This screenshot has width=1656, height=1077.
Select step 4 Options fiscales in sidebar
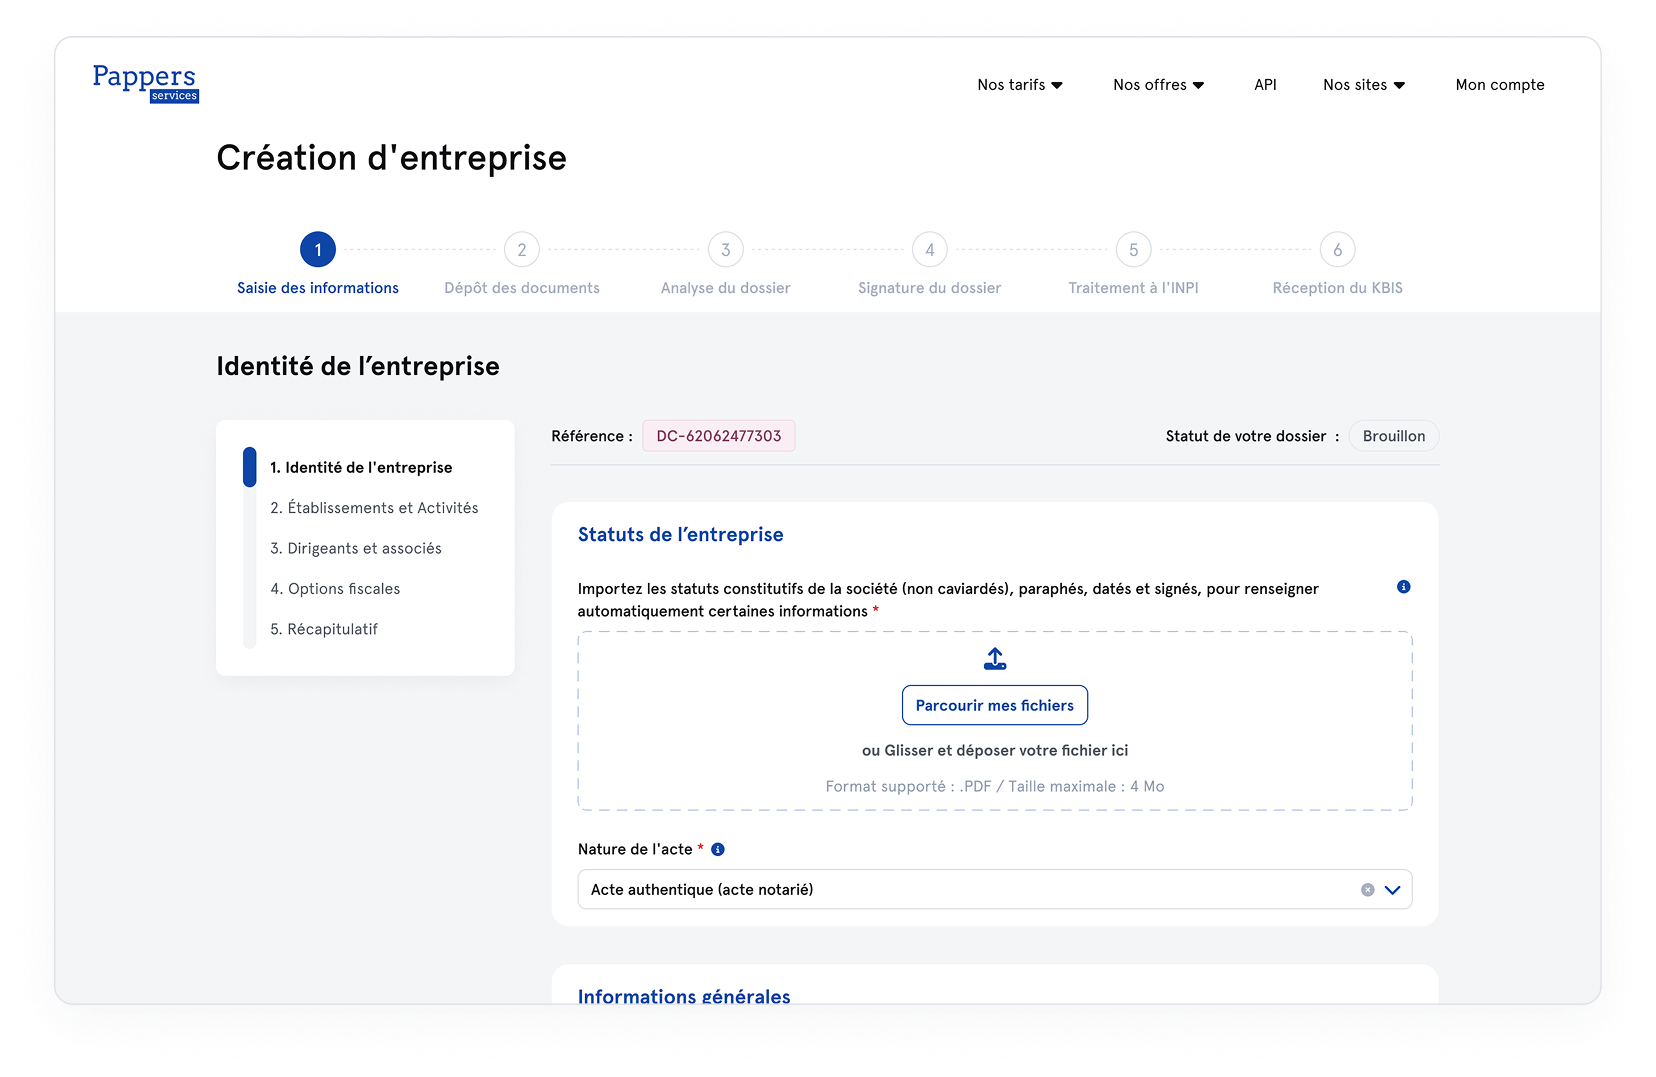[336, 588]
